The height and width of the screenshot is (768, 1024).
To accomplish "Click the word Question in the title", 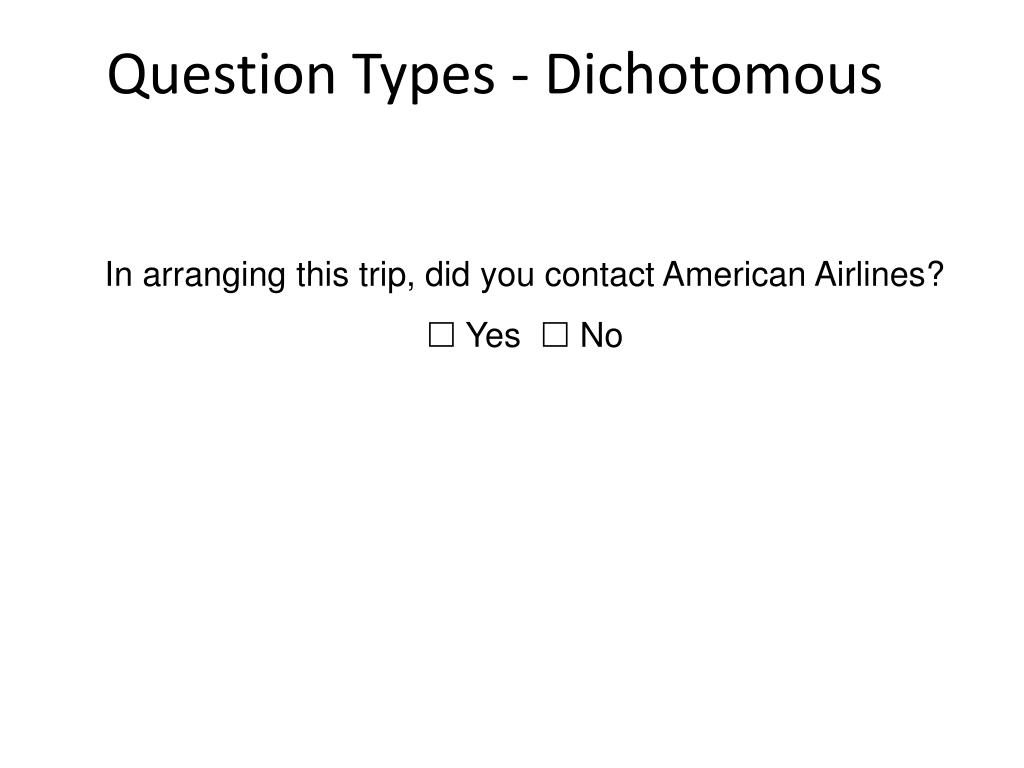I will click(x=221, y=76).
